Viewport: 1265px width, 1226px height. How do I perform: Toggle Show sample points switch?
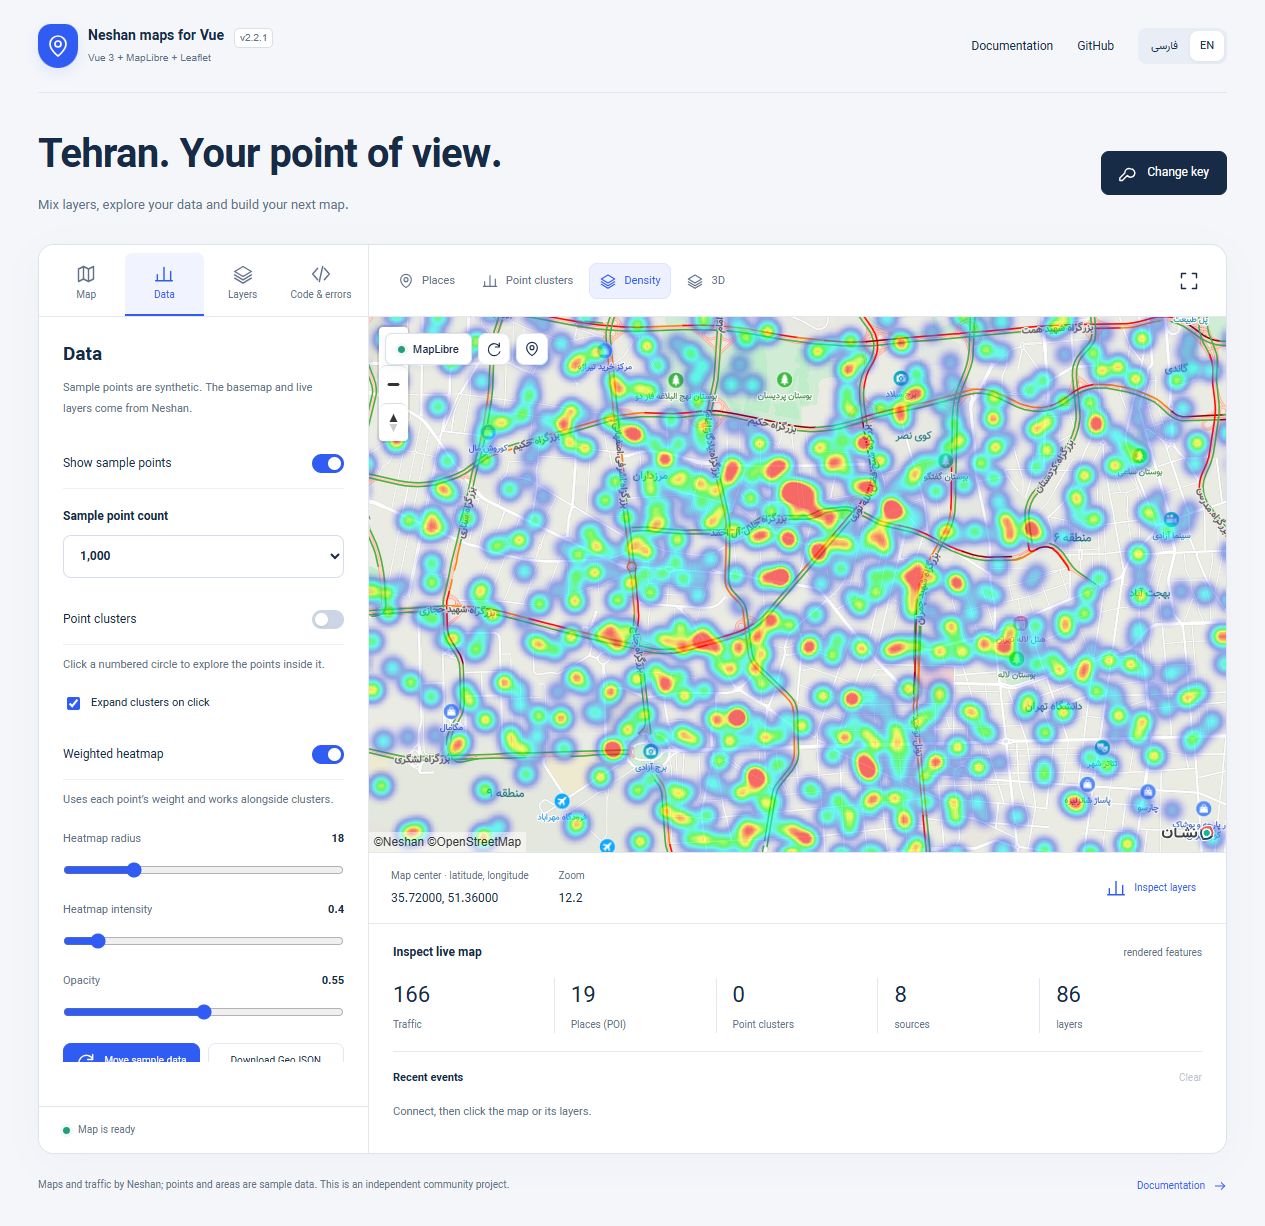click(x=328, y=463)
